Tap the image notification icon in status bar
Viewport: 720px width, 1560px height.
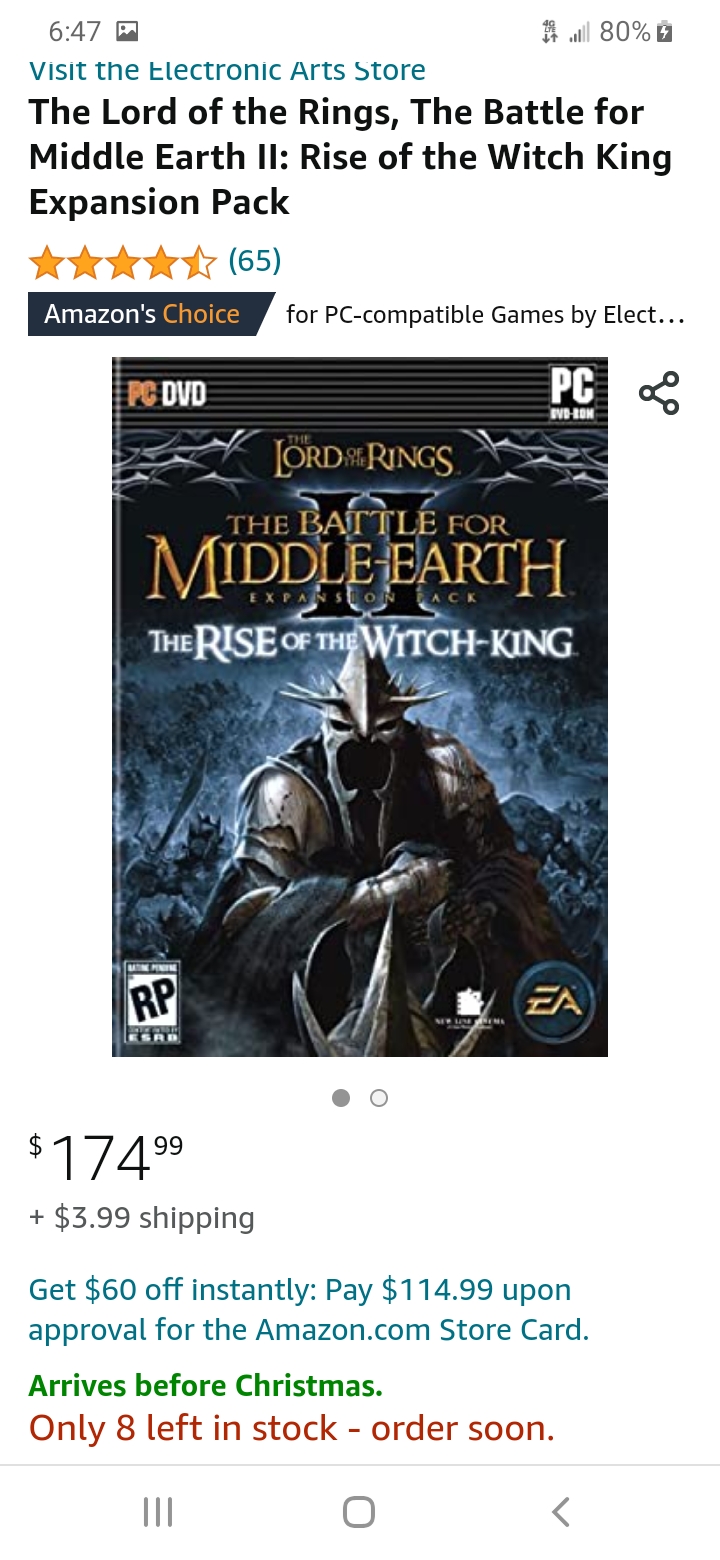(x=127, y=32)
